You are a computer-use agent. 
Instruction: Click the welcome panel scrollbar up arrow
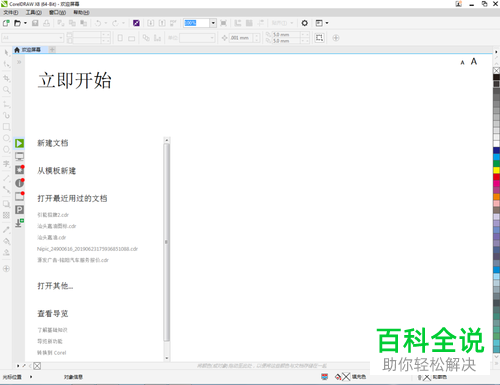tap(167, 140)
